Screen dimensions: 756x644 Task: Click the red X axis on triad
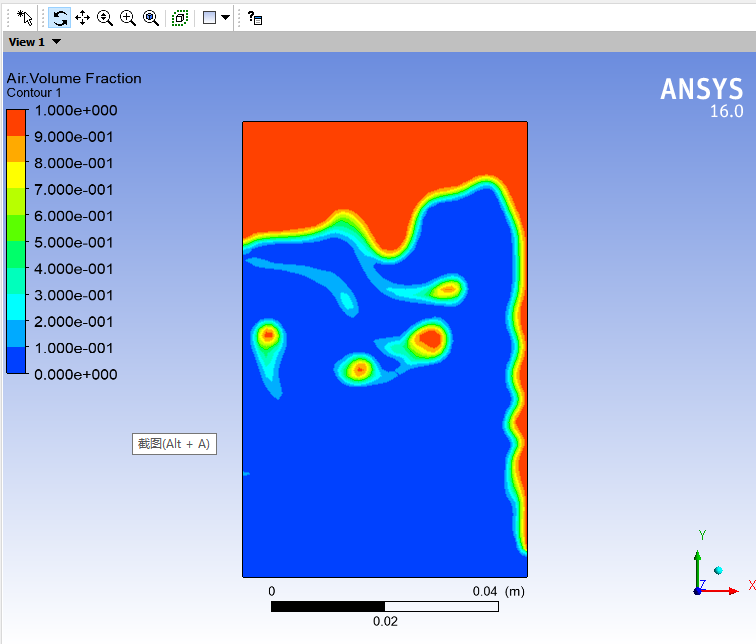tap(720, 591)
